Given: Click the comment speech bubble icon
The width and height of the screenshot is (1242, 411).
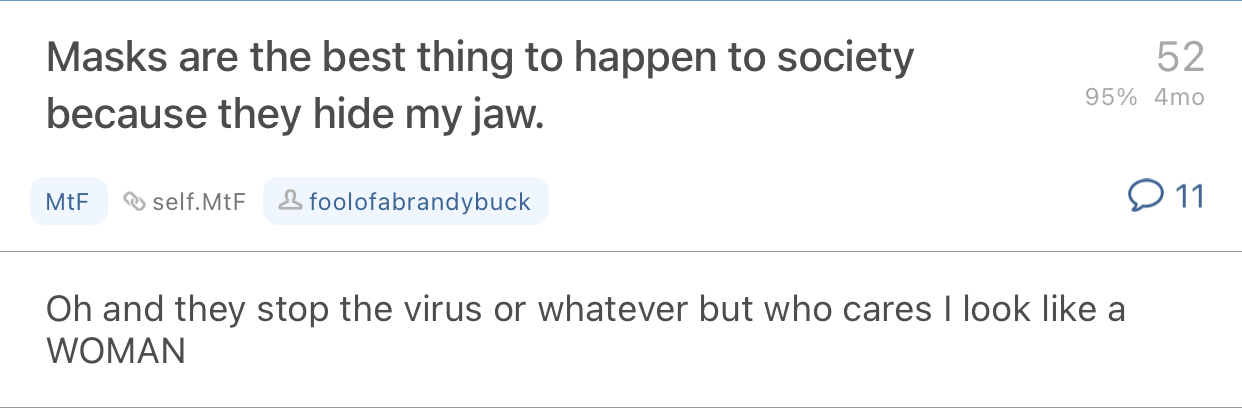Looking at the screenshot, I should coord(1145,197).
